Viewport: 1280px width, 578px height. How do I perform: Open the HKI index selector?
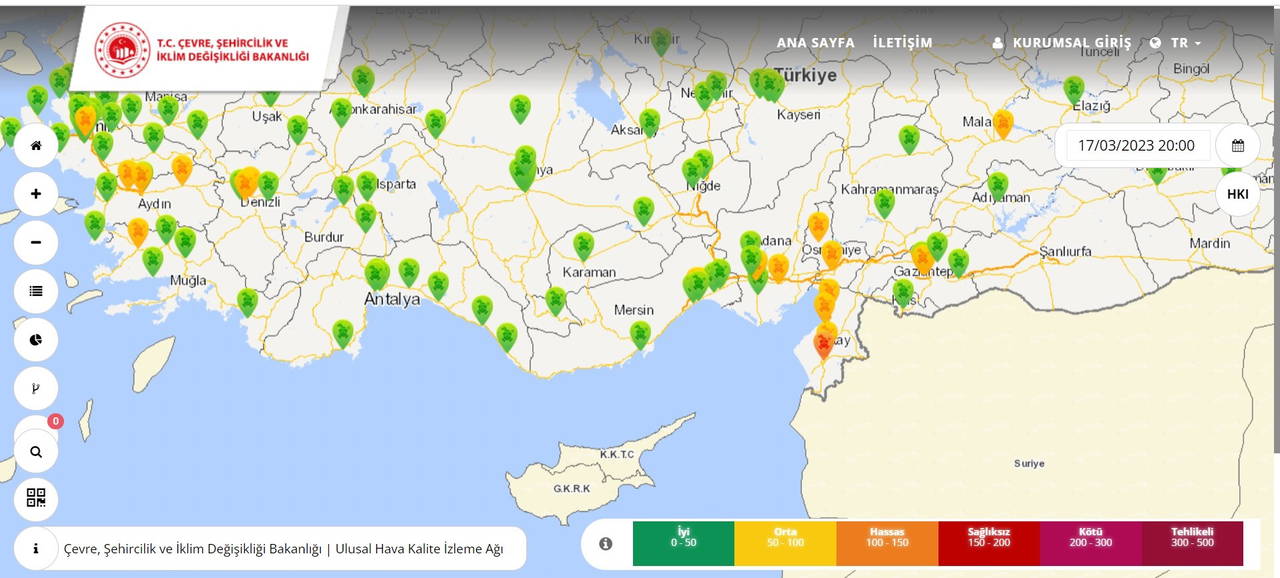coord(1237,194)
